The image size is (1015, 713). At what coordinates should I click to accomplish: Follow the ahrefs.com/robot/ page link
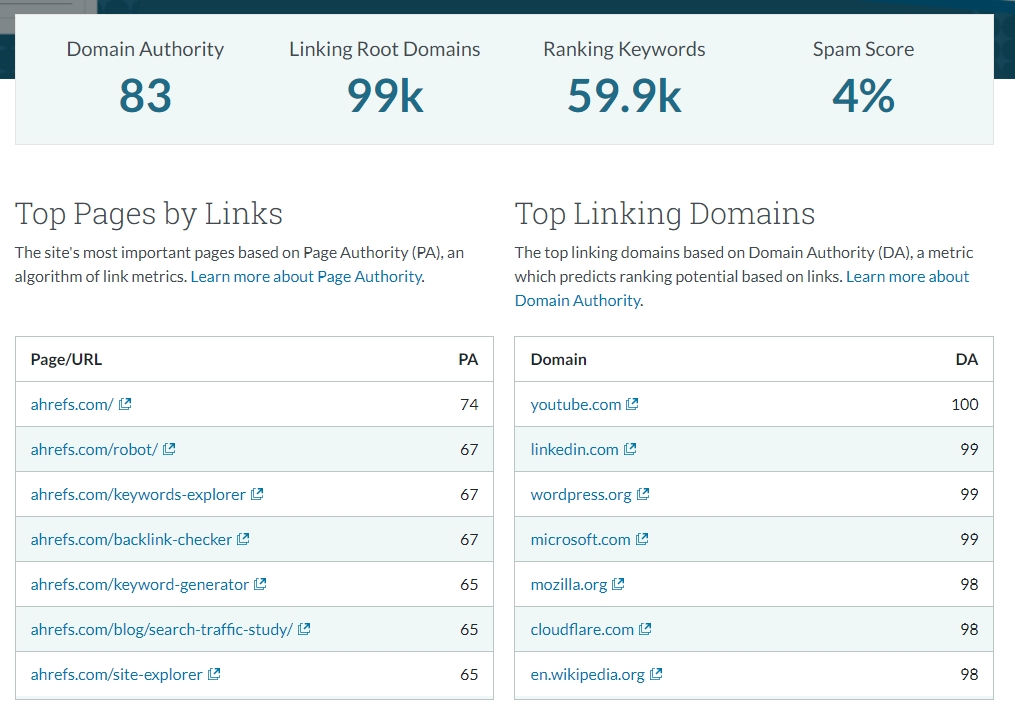[94, 449]
